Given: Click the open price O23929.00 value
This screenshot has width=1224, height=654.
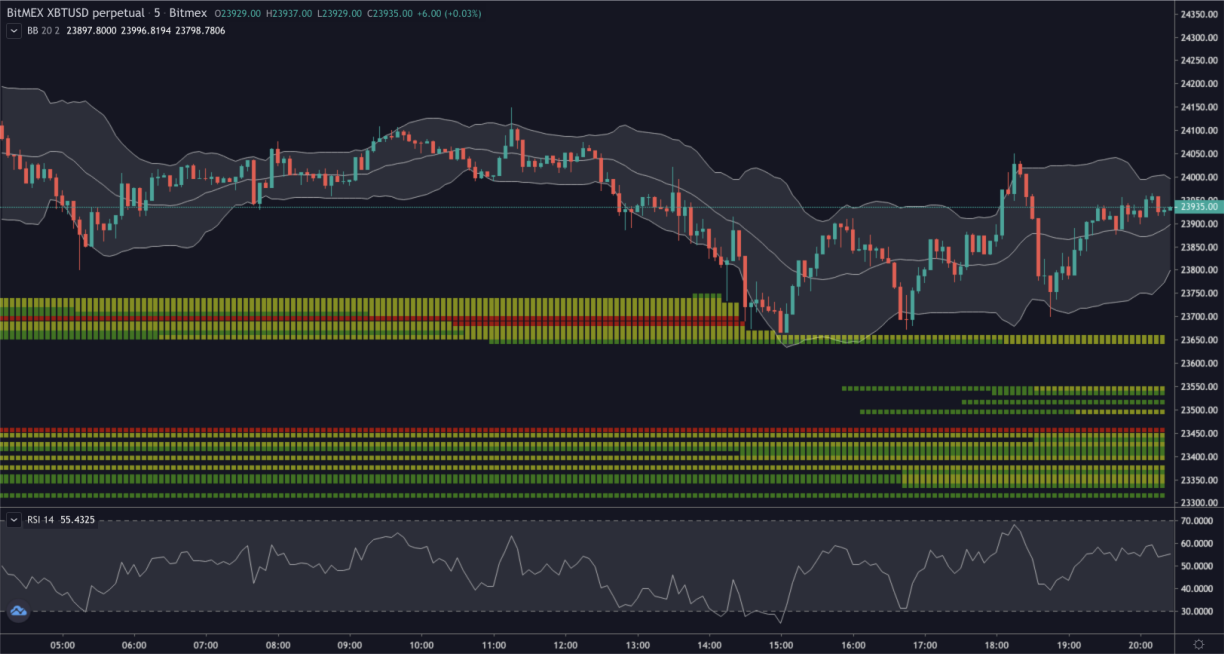Looking at the screenshot, I should (x=239, y=14).
